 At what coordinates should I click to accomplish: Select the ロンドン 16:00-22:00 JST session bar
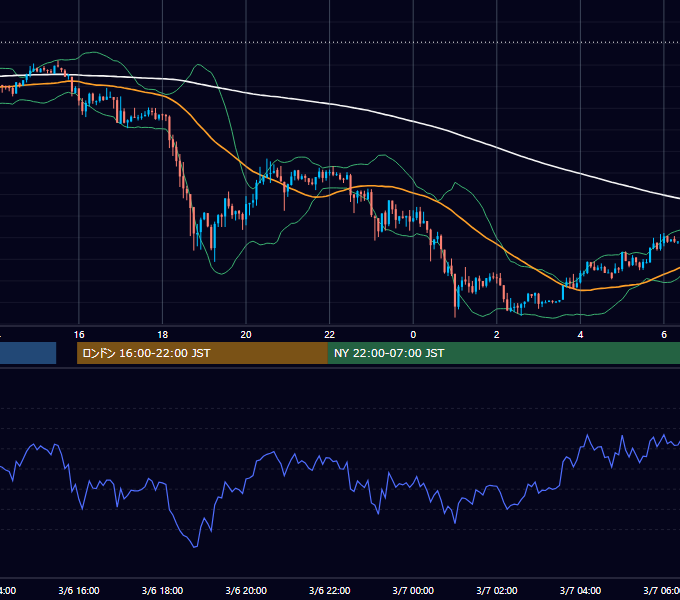(x=202, y=353)
